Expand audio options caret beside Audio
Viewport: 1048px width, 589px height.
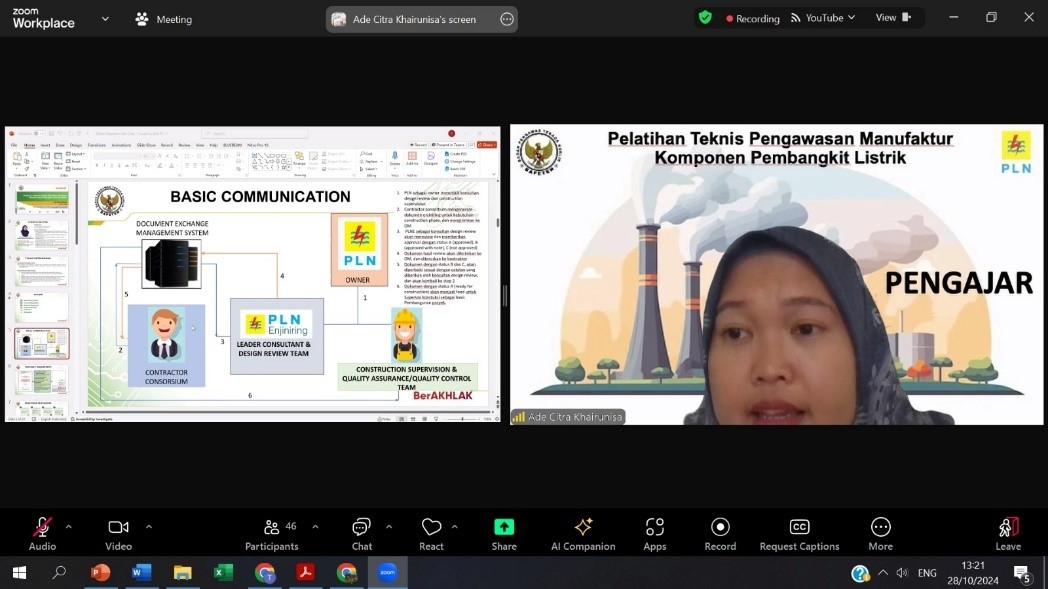tap(68, 527)
